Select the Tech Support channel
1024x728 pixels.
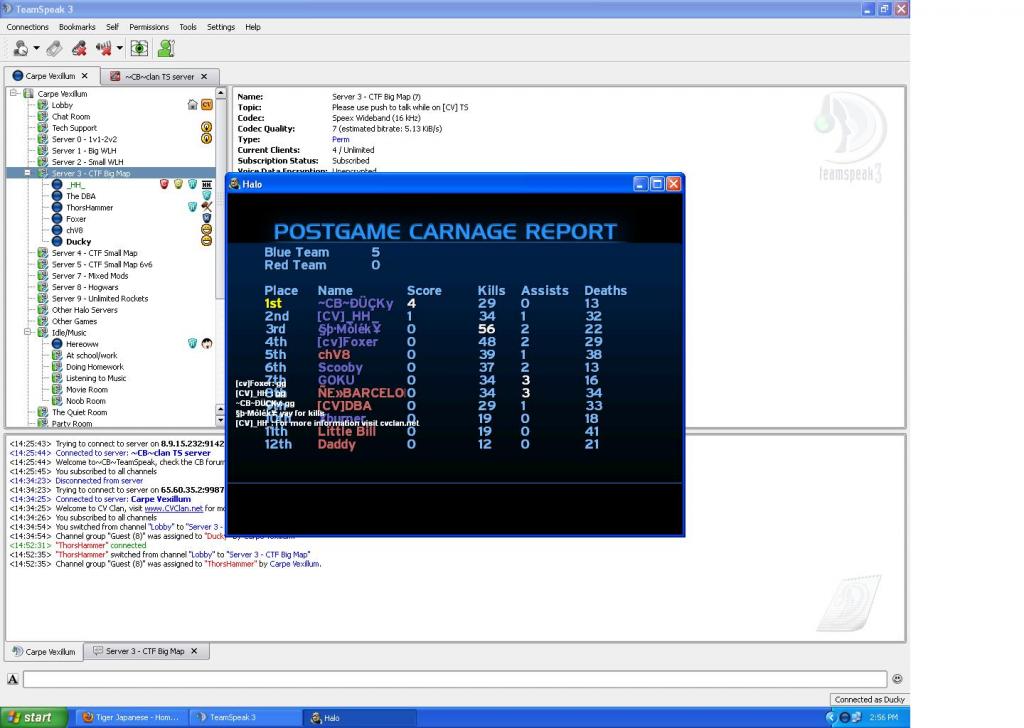coord(74,128)
